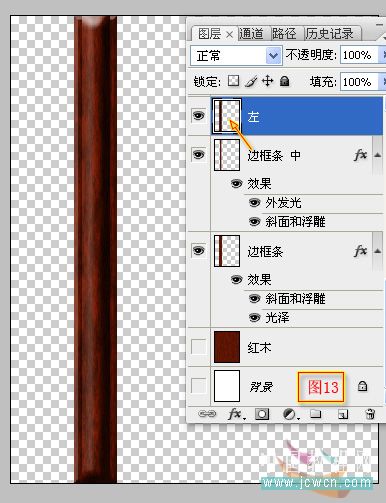This screenshot has height=503, width=386.
Task: Add a layer mask
Action: tap(262, 414)
